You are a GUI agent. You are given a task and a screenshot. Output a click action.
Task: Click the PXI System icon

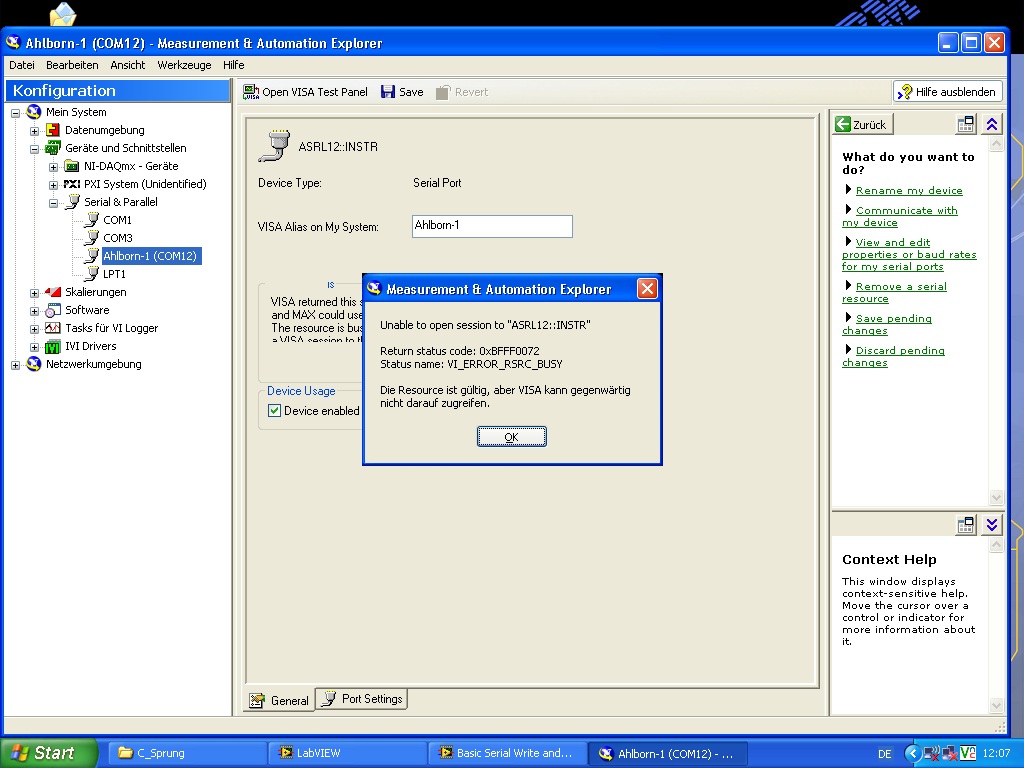[x=72, y=184]
